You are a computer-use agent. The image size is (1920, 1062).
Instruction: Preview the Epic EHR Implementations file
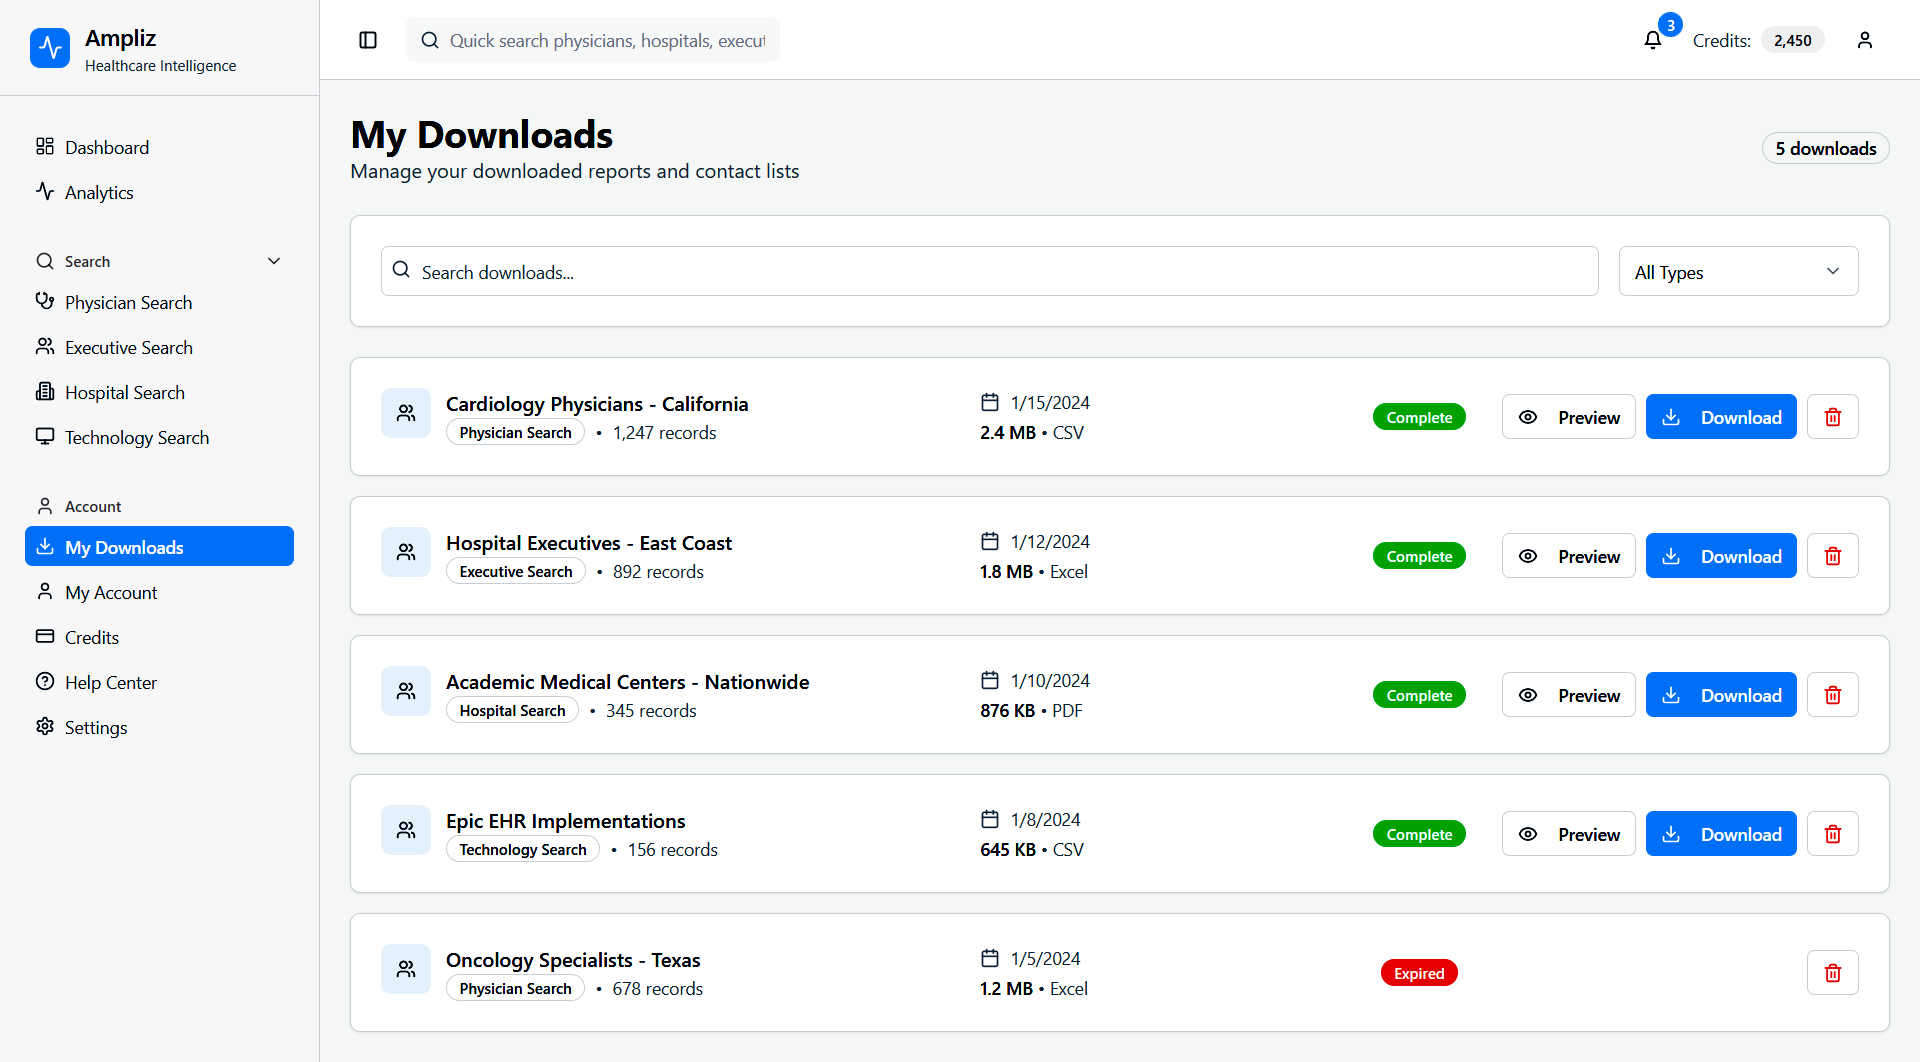1568,834
